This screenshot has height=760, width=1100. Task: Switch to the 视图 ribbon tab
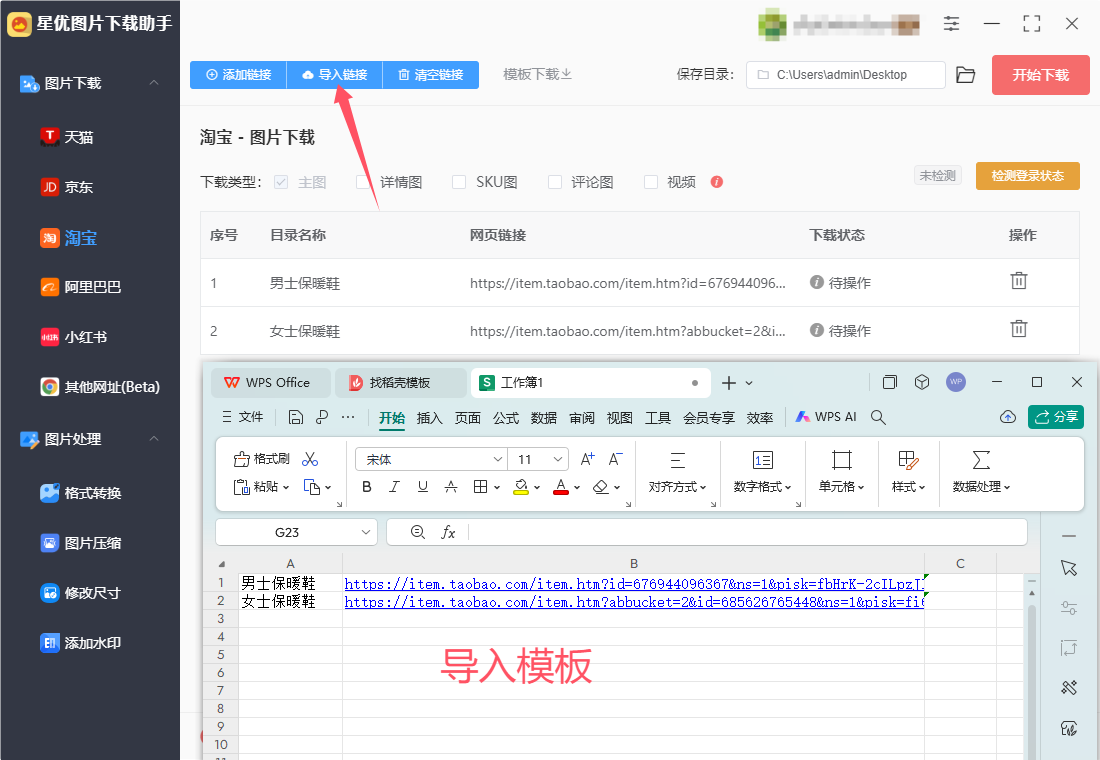619,418
